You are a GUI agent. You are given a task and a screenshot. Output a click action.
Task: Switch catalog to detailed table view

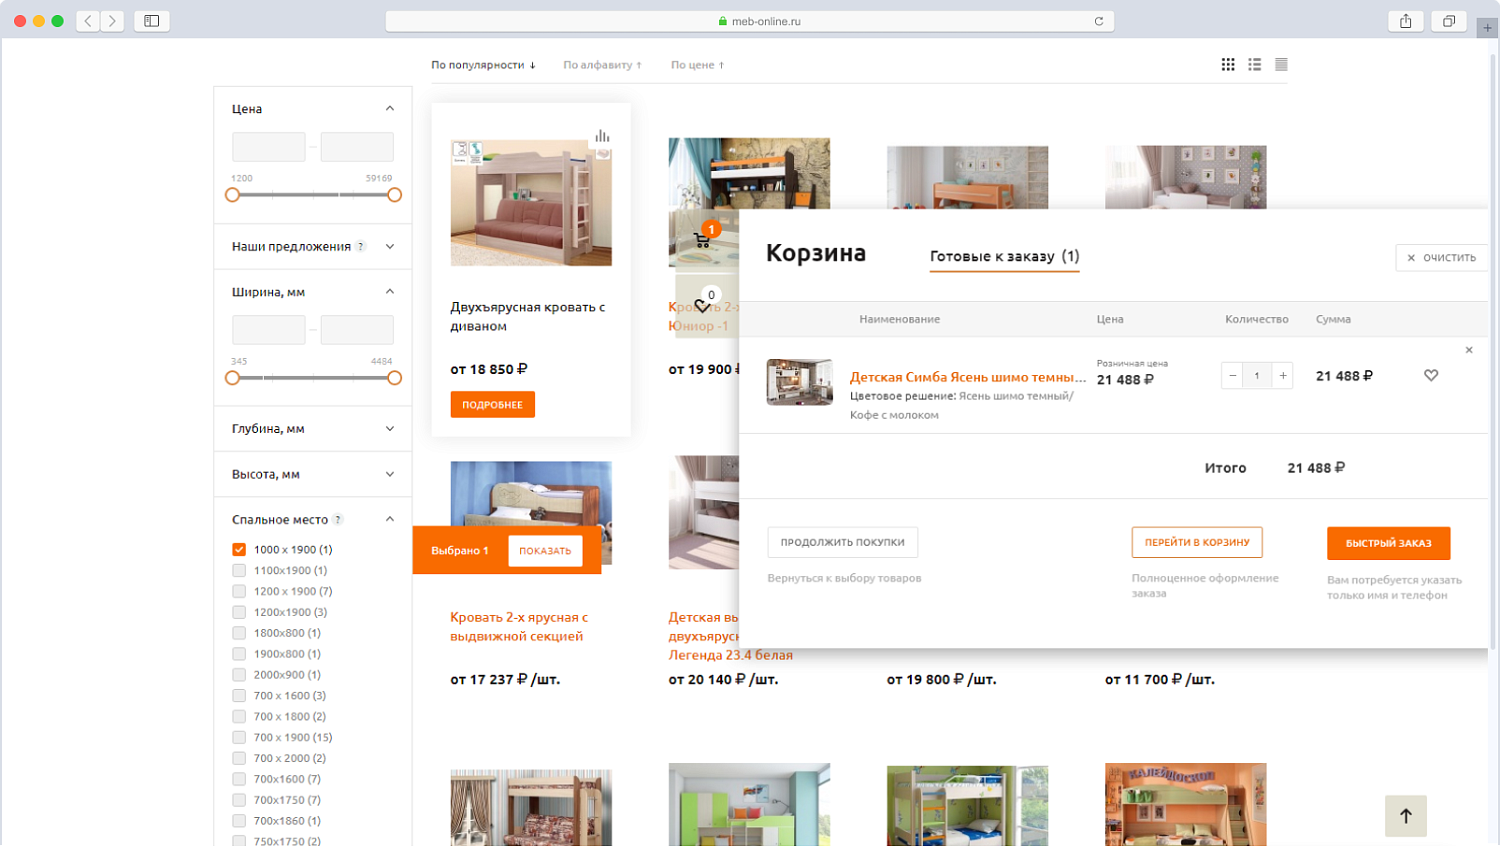(x=1281, y=64)
